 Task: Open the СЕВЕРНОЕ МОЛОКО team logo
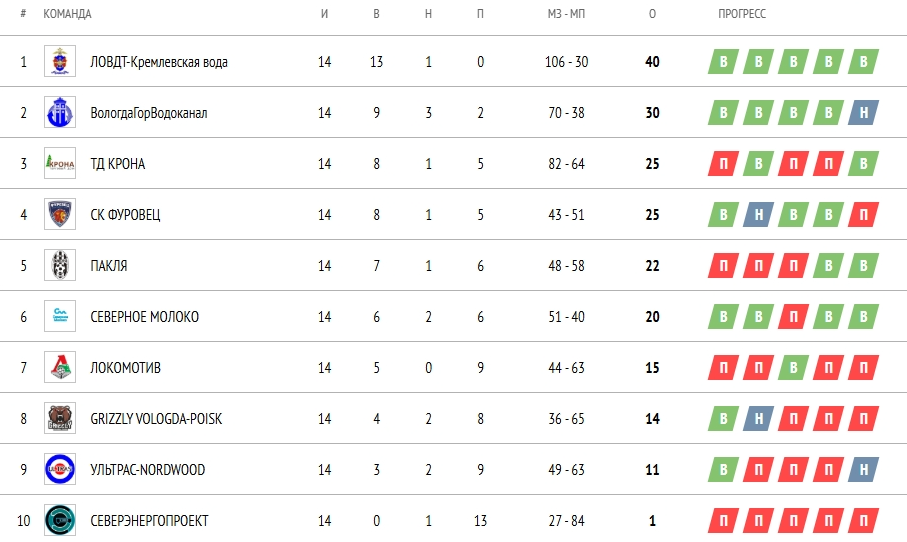(59, 317)
